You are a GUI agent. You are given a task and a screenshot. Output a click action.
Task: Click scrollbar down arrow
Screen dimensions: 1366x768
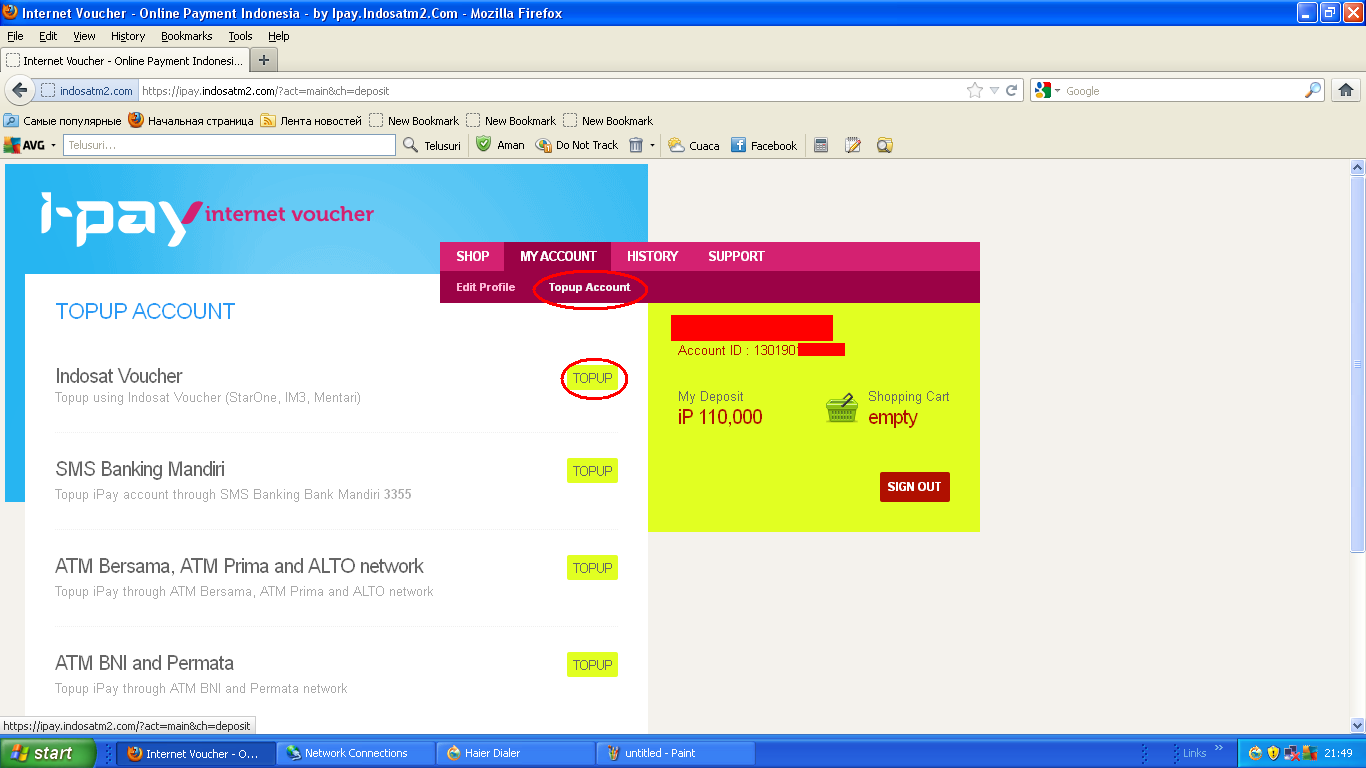point(1357,725)
